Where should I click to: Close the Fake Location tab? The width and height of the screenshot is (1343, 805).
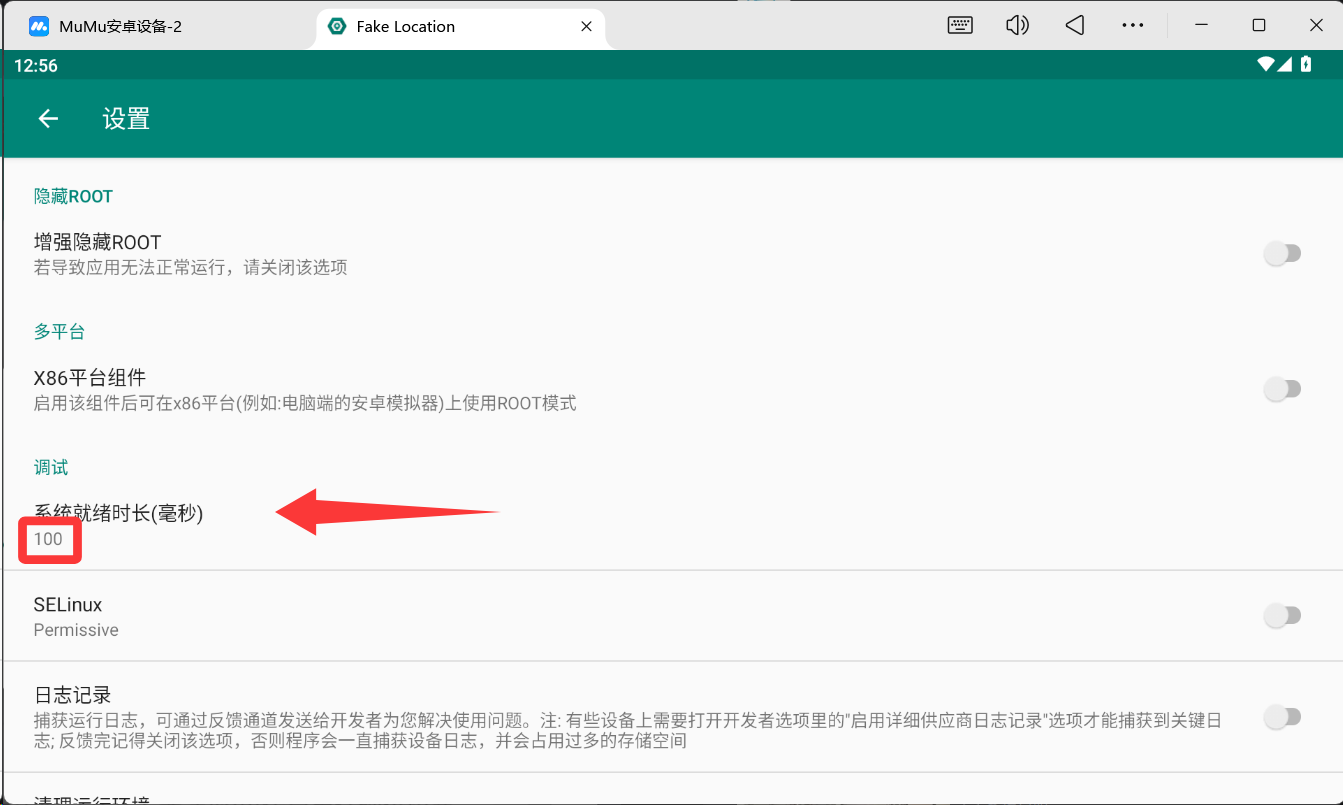[x=588, y=27]
